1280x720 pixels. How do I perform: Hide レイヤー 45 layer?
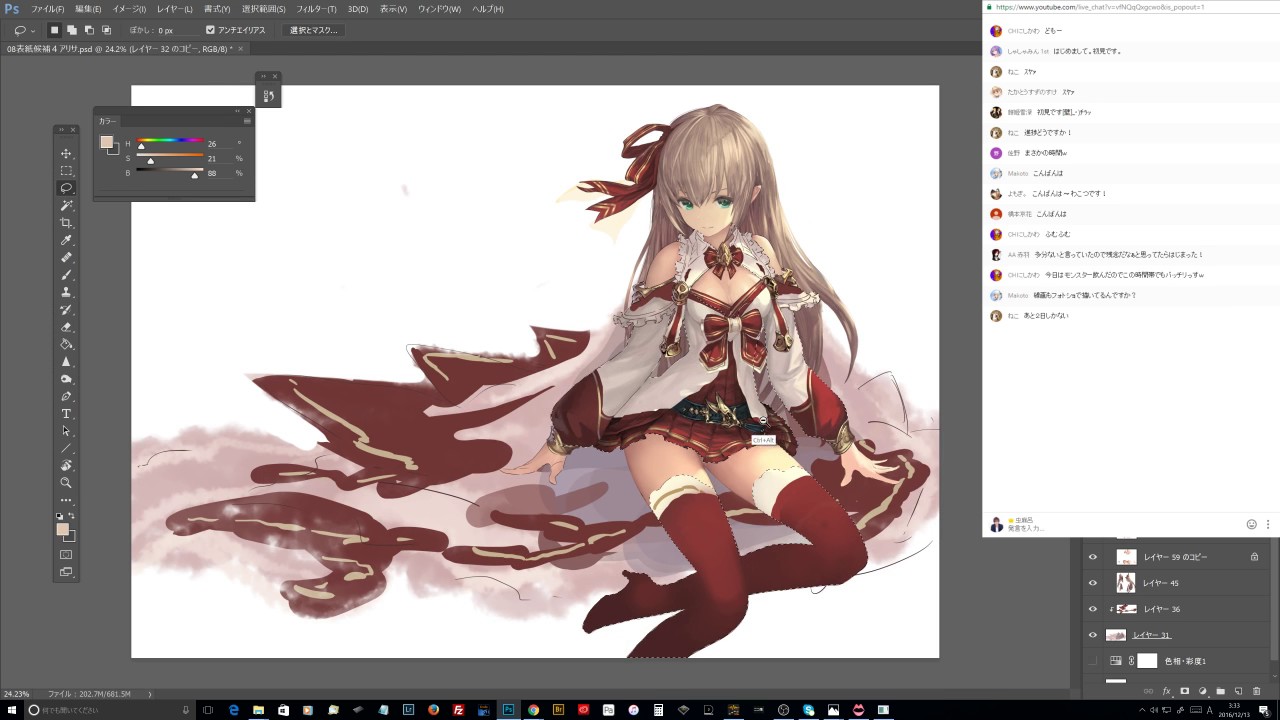pos(1092,583)
